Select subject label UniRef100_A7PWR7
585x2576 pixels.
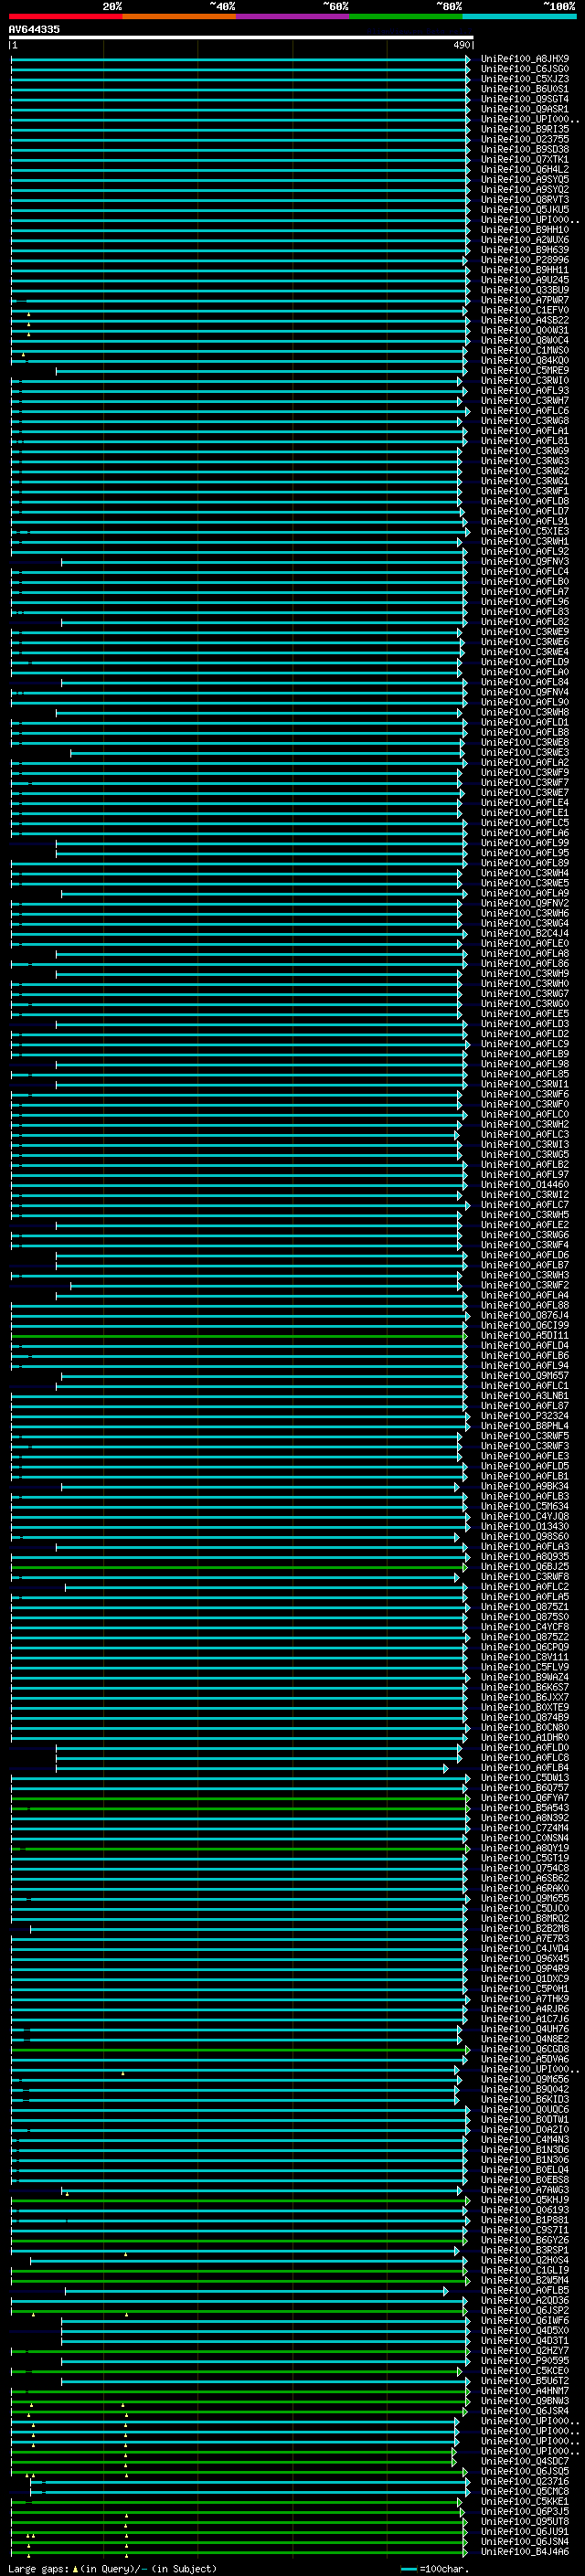525,300
